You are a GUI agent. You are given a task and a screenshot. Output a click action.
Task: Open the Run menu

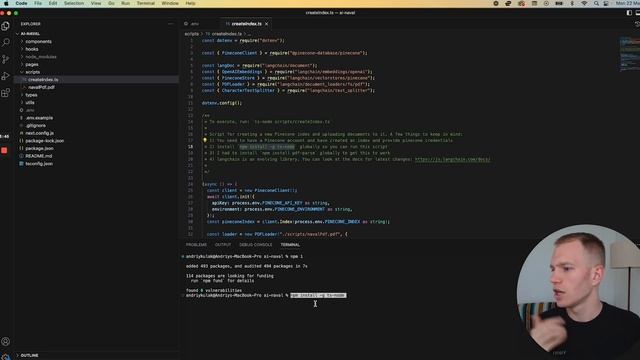(126, 3)
